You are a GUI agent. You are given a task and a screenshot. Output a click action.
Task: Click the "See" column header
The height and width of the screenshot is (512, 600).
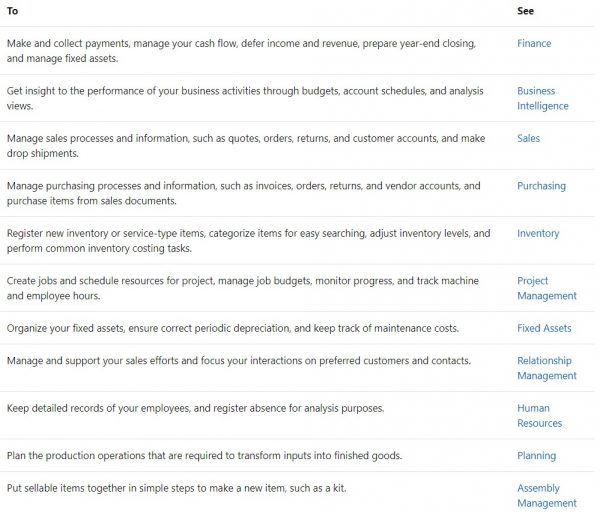tap(525, 11)
